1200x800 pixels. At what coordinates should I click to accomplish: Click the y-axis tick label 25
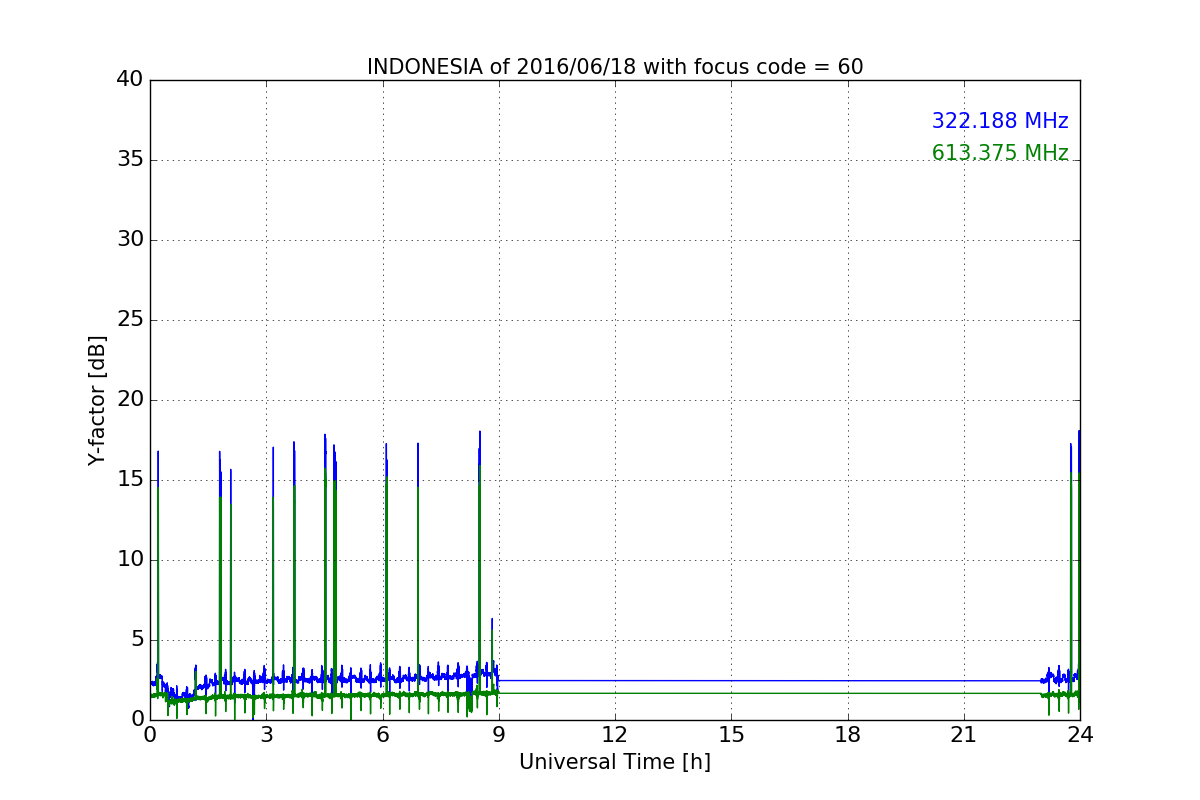[x=130, y=320]
